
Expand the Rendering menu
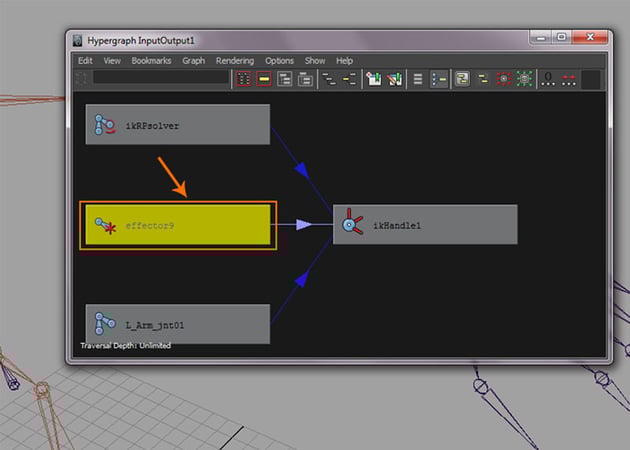pos(235,61)
